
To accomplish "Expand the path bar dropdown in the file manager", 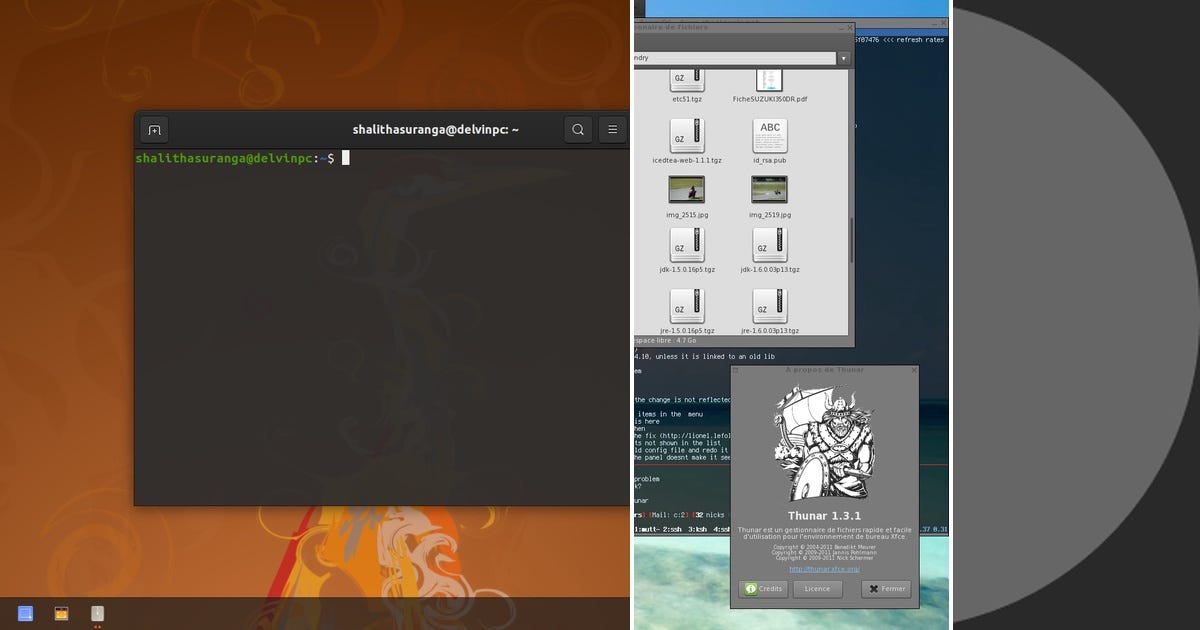I will (x=843, y=58).
